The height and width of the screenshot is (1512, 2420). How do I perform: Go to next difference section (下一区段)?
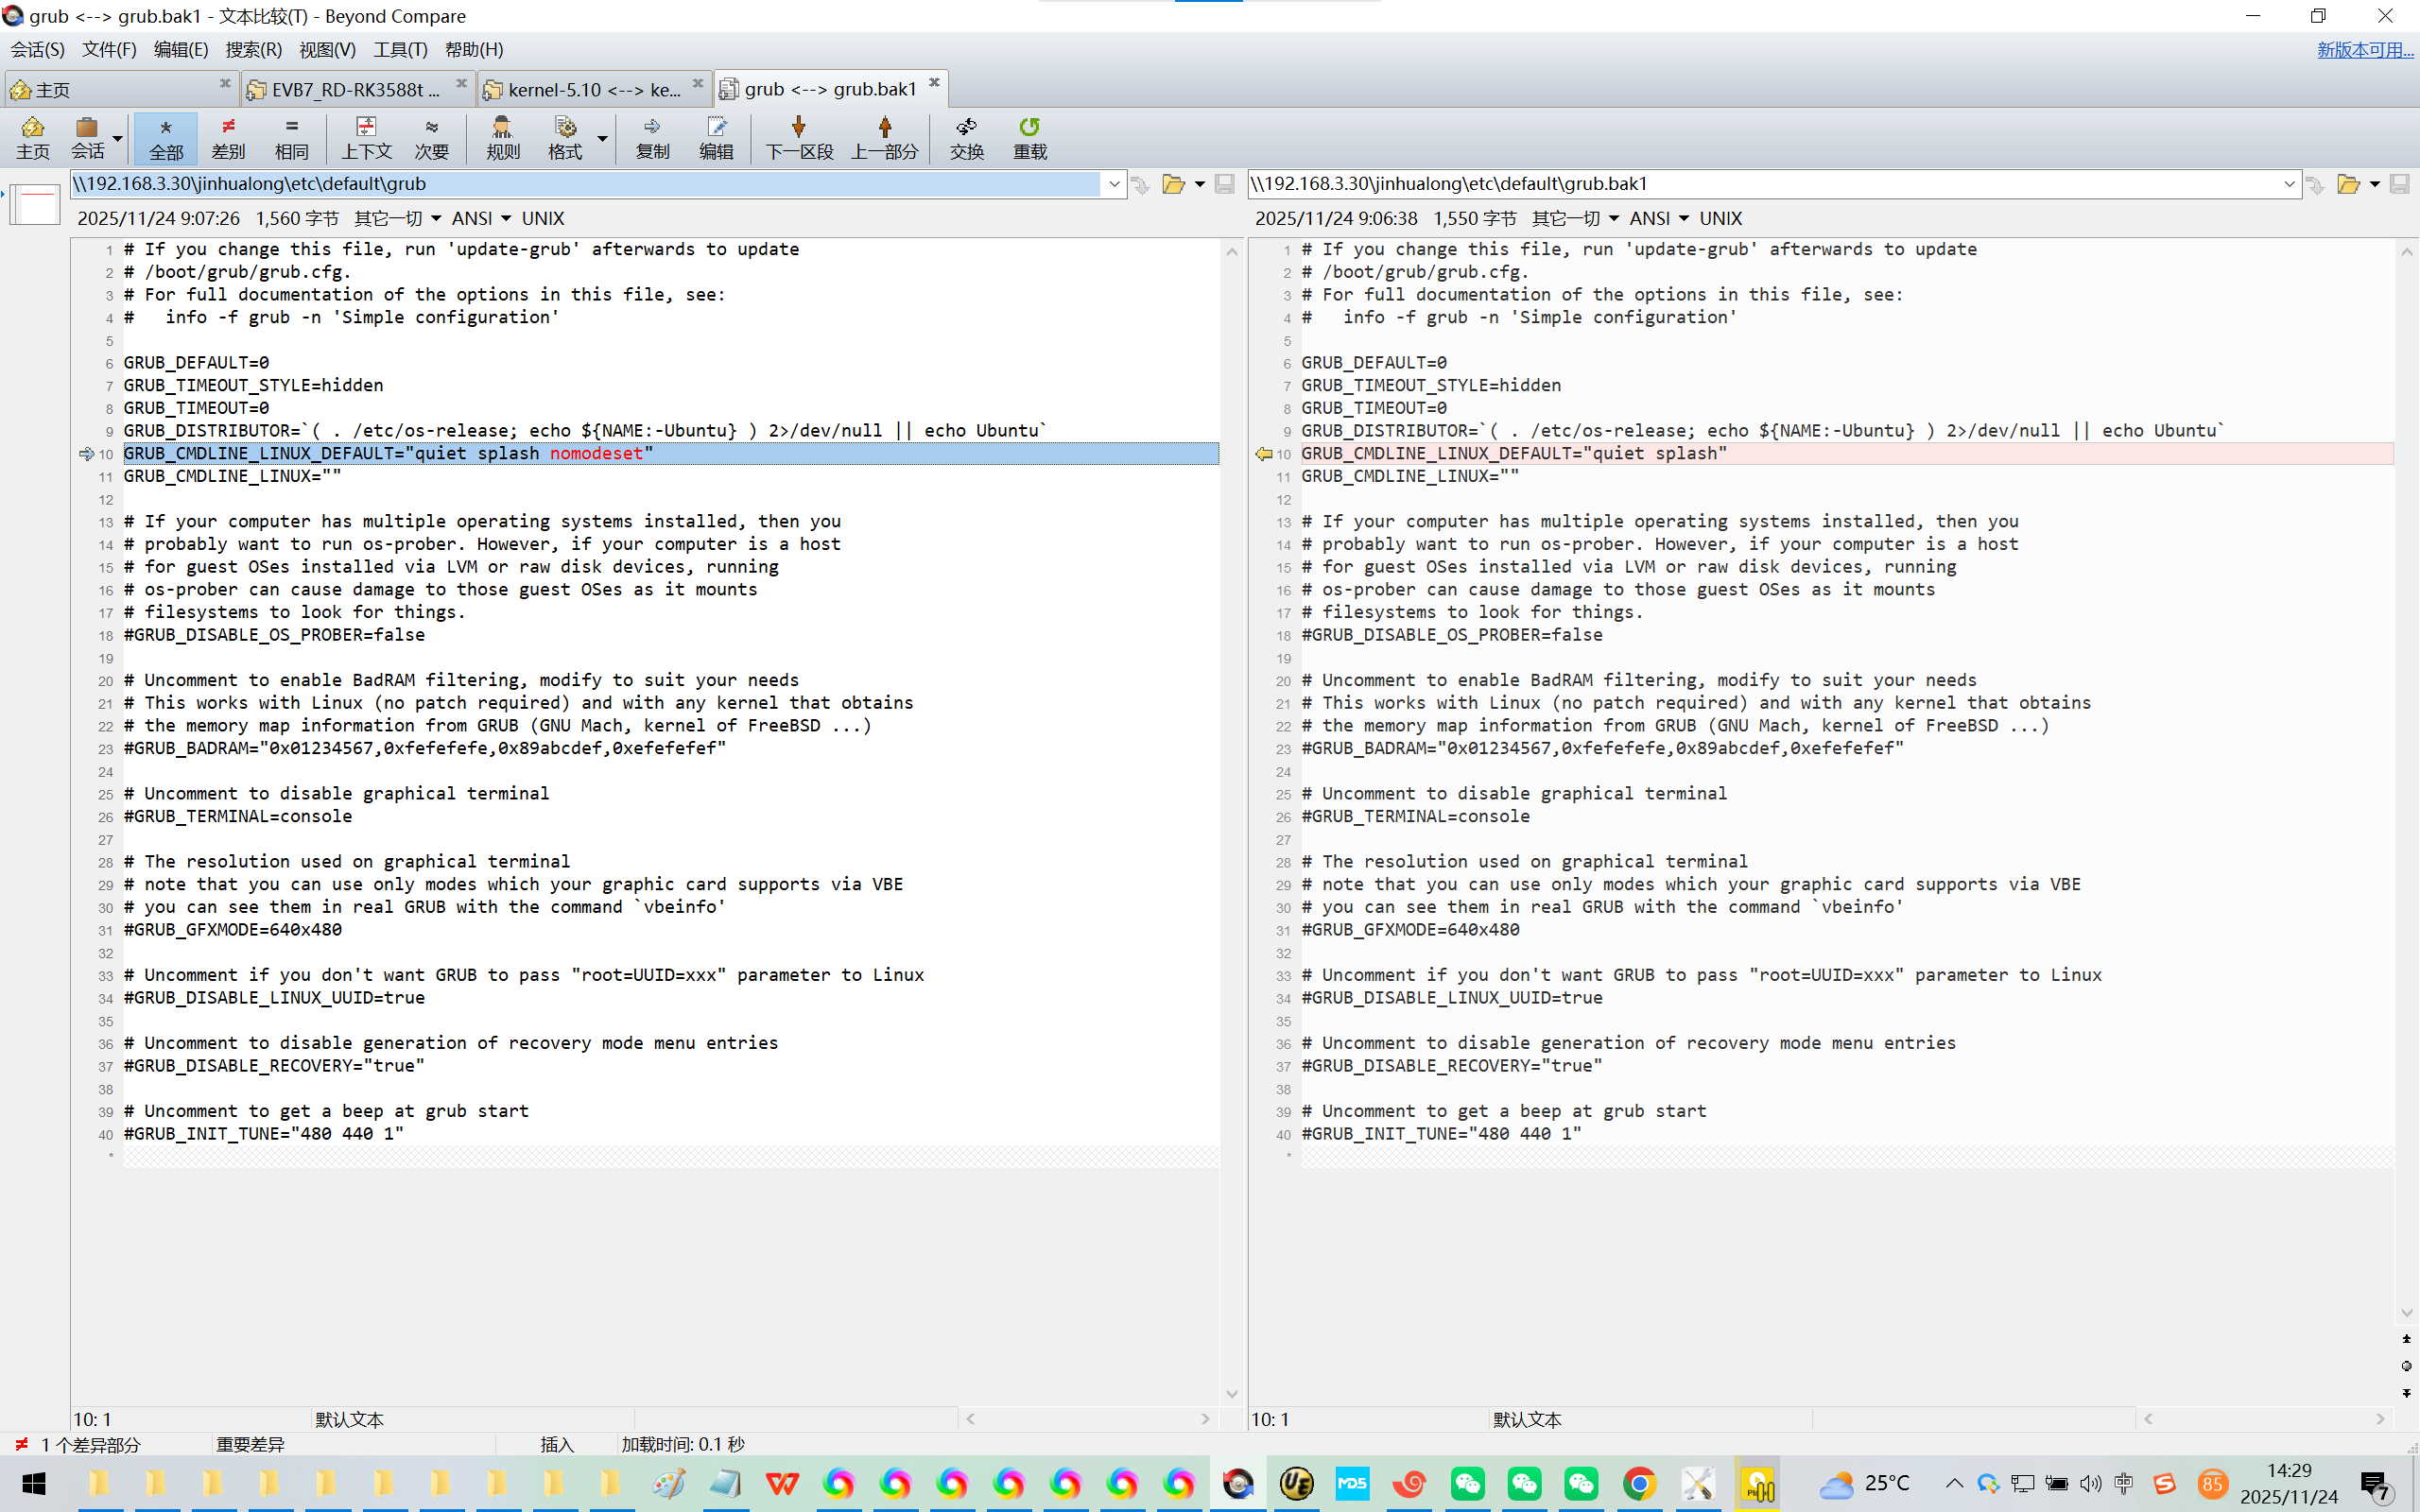coord(798,137)
